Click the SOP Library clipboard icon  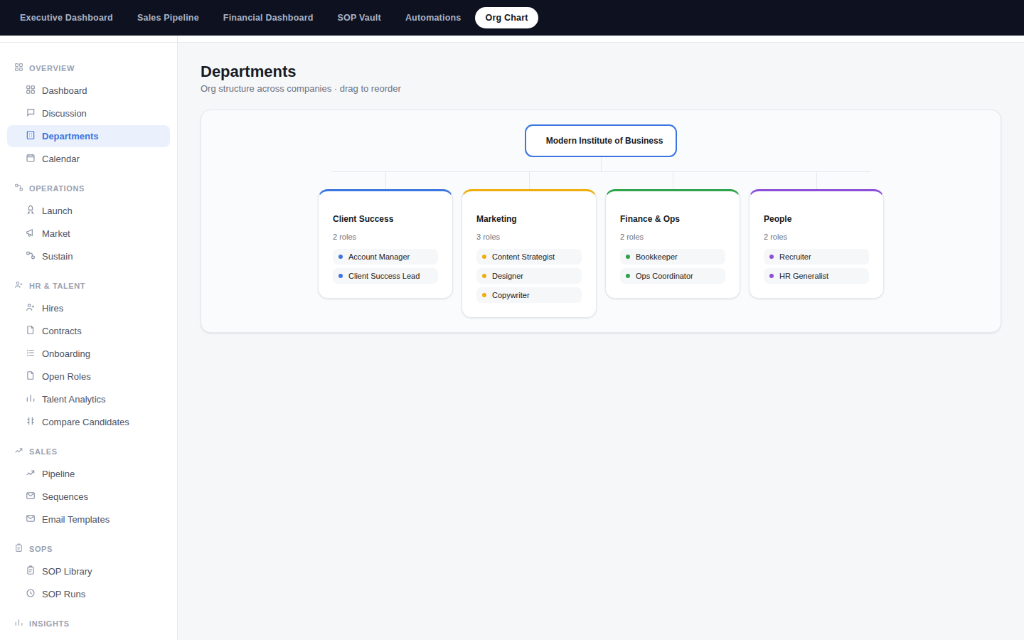pos(30,571)
